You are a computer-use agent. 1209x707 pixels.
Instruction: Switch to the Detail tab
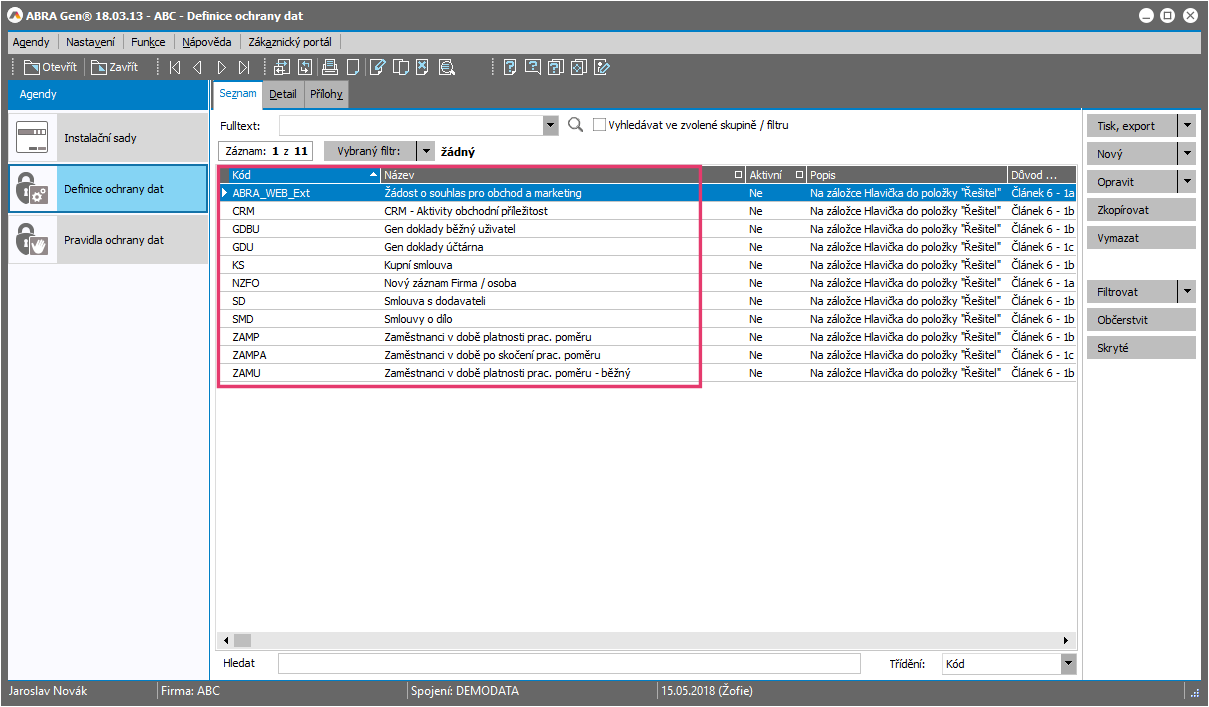pos(283,95)
